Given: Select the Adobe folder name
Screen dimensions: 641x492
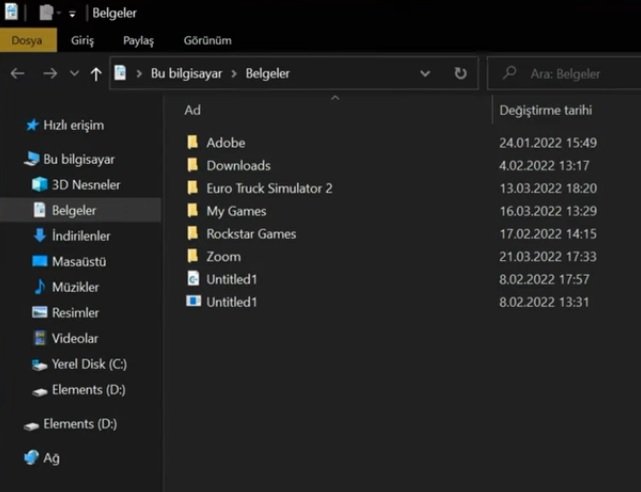Looking at the screenshot, I should point(226,143).
